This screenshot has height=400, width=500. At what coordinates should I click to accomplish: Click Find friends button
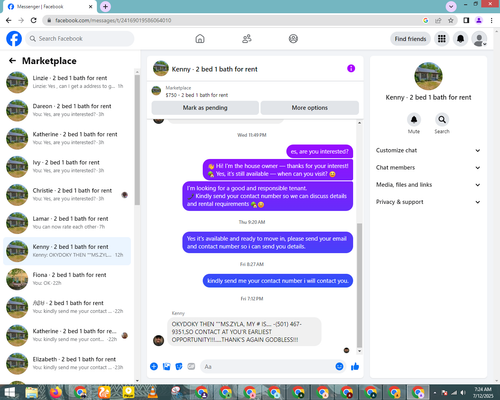pos(410,39)
